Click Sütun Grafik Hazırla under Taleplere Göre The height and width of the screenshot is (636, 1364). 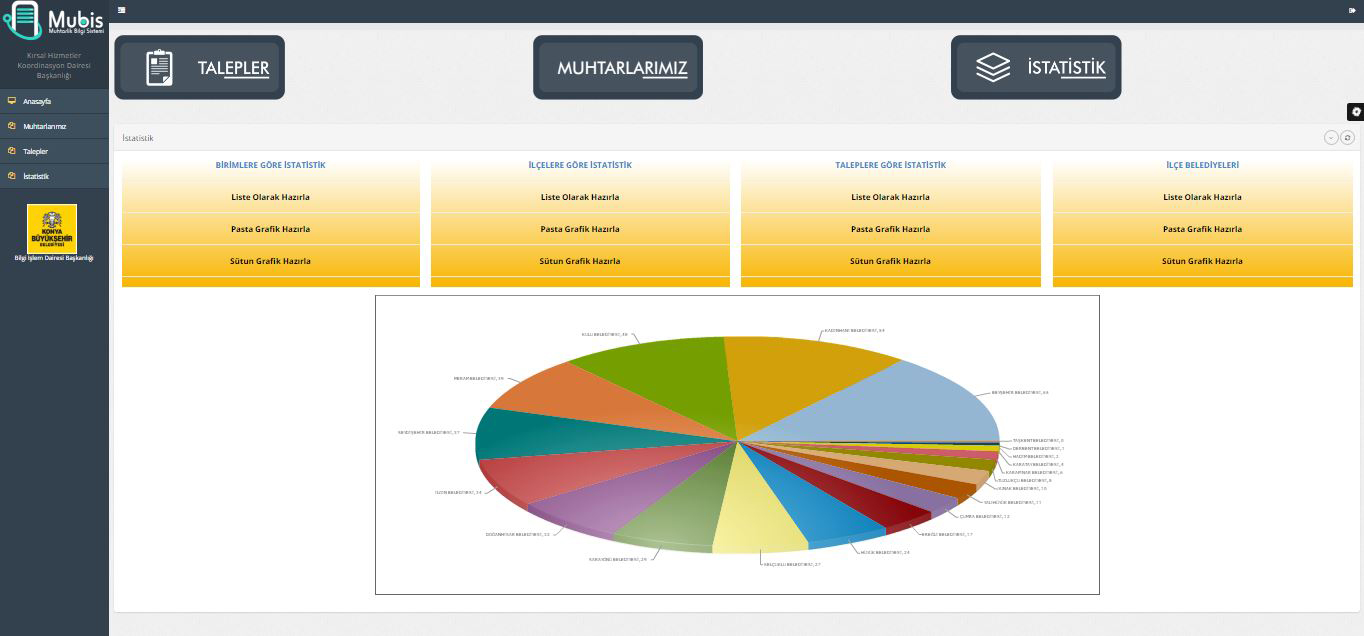(890, 261)
